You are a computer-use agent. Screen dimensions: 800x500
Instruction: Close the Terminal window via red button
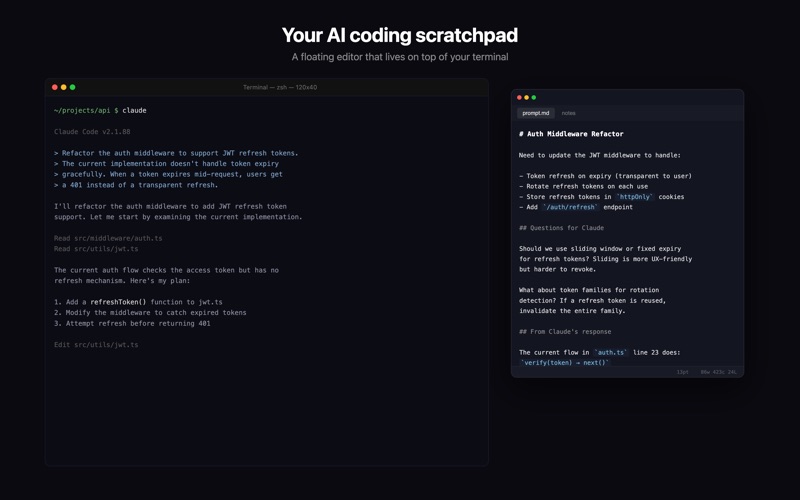pyautogui.click(x=55, y=87)
